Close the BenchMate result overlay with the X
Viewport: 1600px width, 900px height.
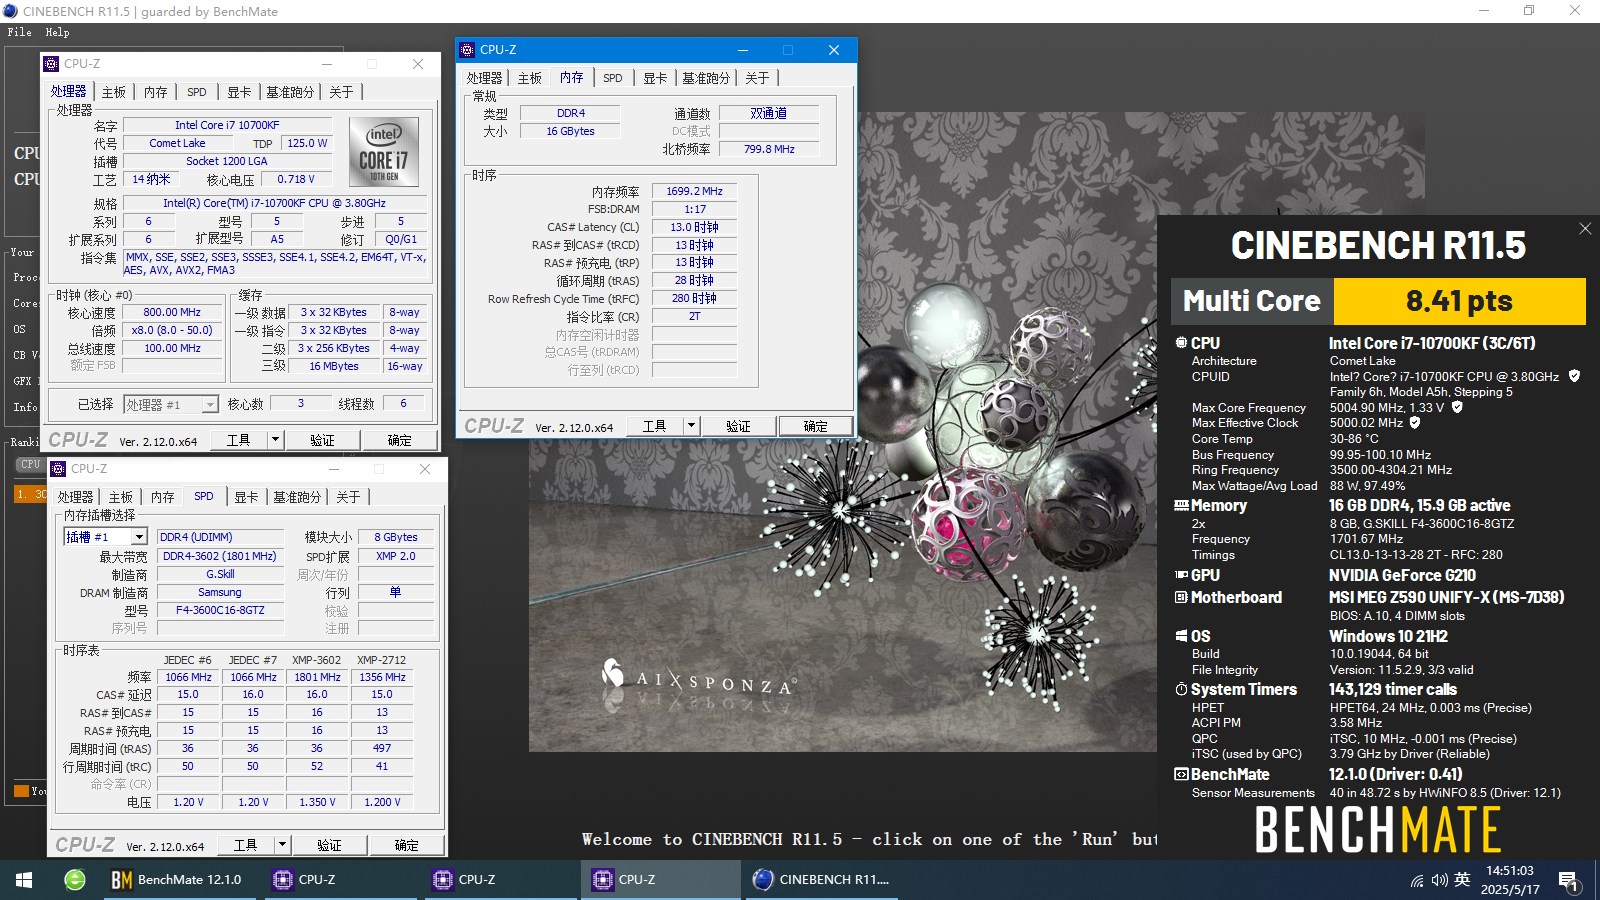(x=1585, y=229)
